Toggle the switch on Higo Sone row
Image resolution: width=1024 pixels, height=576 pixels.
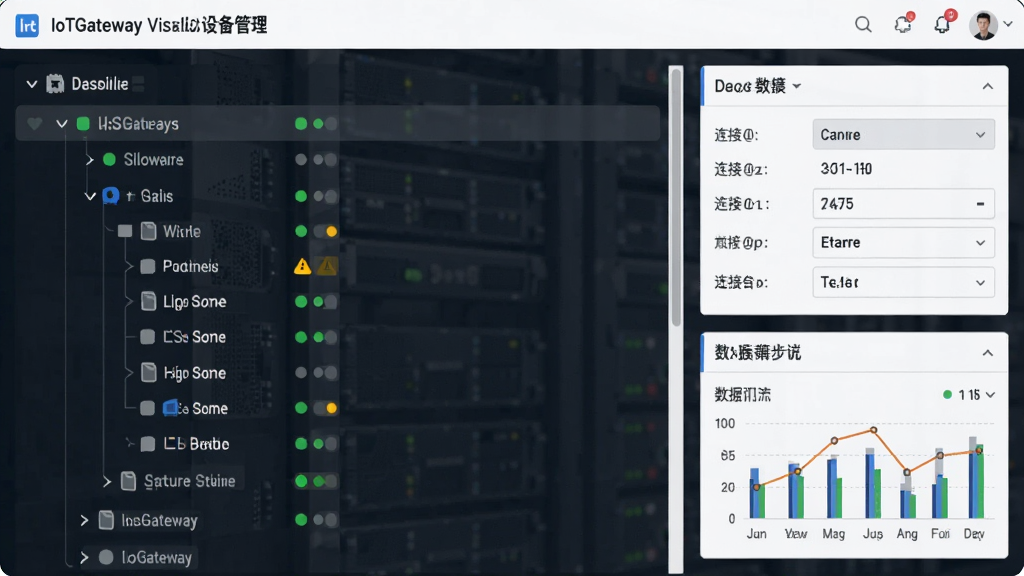pyautogui.click(x=325, y=372)
